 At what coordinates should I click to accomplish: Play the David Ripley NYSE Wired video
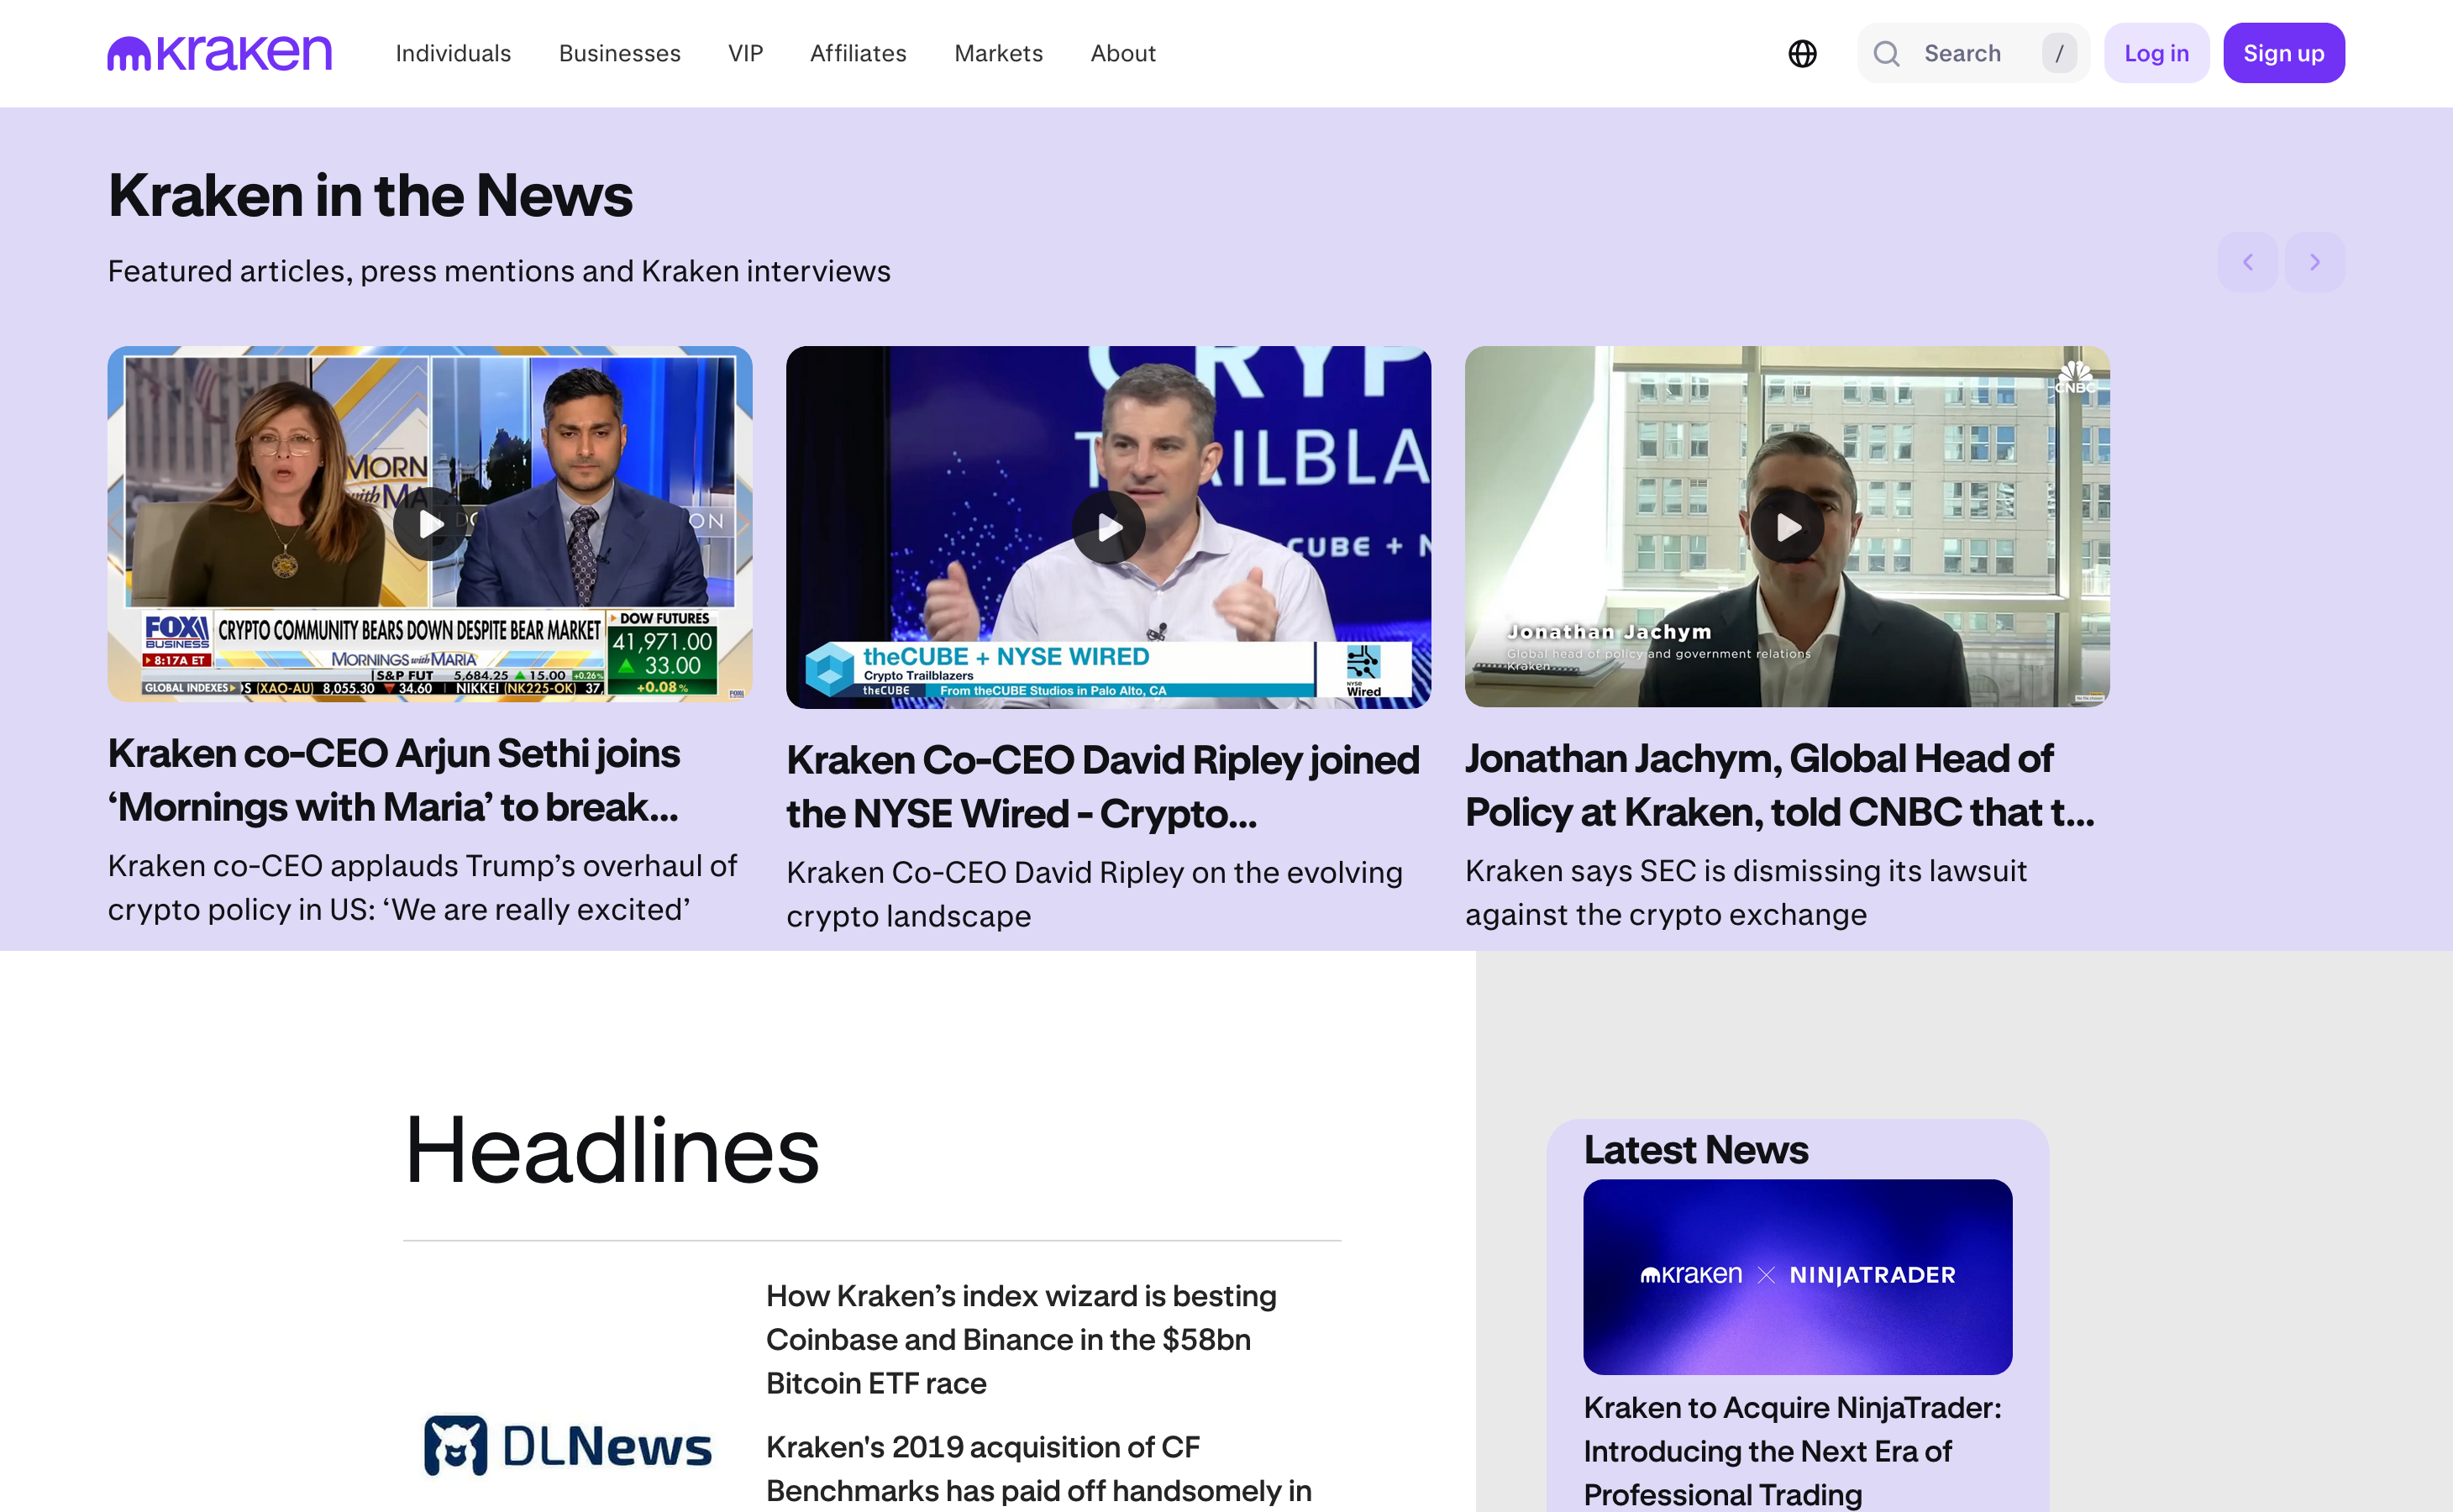pyautogui.click(x=1109, y=527)
